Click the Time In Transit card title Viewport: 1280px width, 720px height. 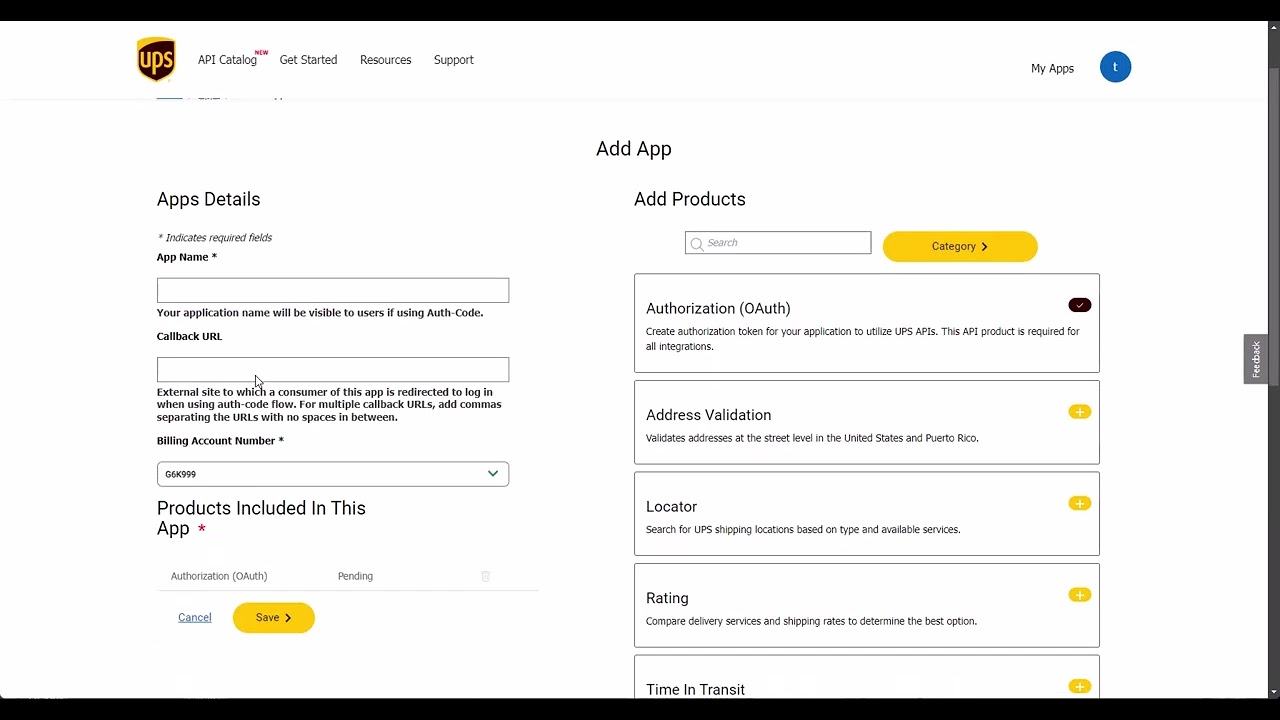[x=695, y=690]
